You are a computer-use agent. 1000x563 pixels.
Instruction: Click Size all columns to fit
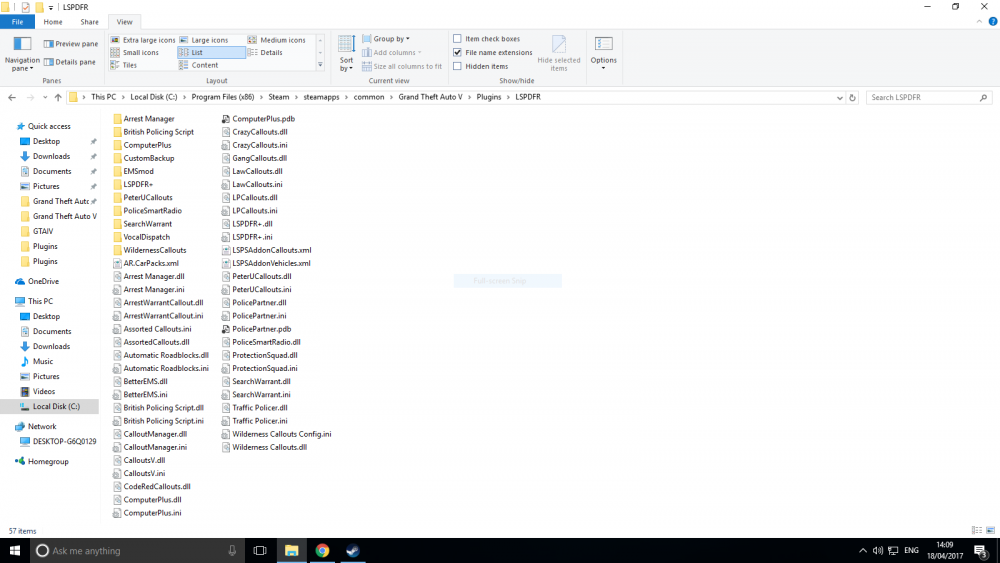coord(402,66)
